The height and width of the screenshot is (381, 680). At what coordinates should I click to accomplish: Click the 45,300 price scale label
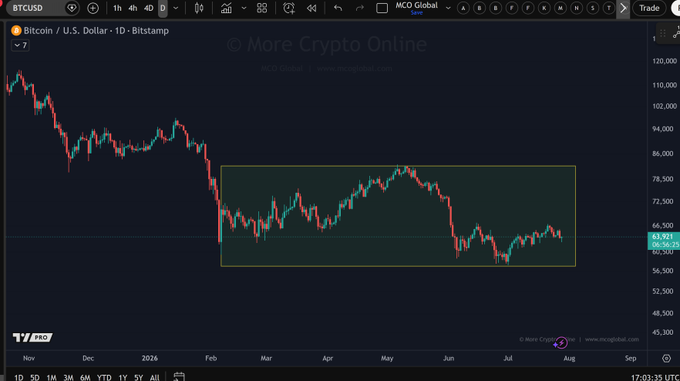pyautogui.click(x=663, y=332)
